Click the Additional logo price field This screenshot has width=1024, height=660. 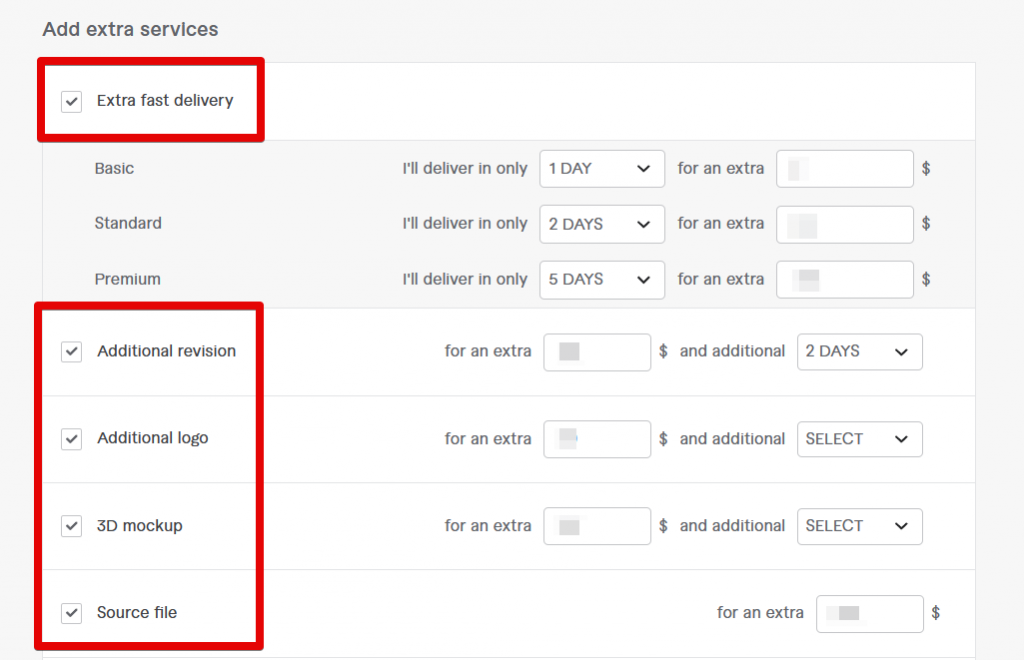click(596, 439)
